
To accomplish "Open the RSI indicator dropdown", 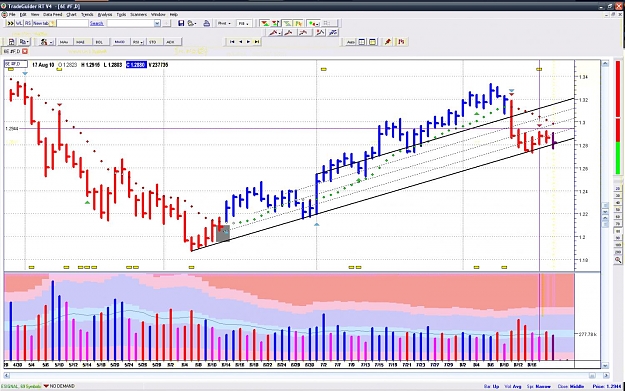I will pos(138,42).
